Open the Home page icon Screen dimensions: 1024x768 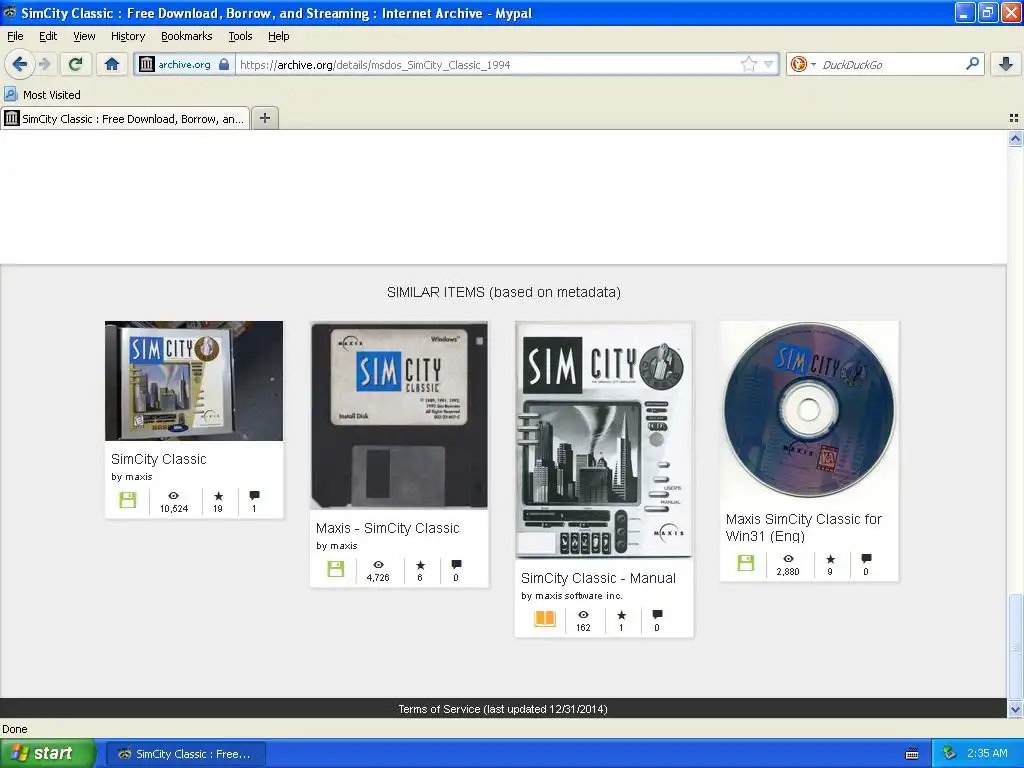point(112,64)
